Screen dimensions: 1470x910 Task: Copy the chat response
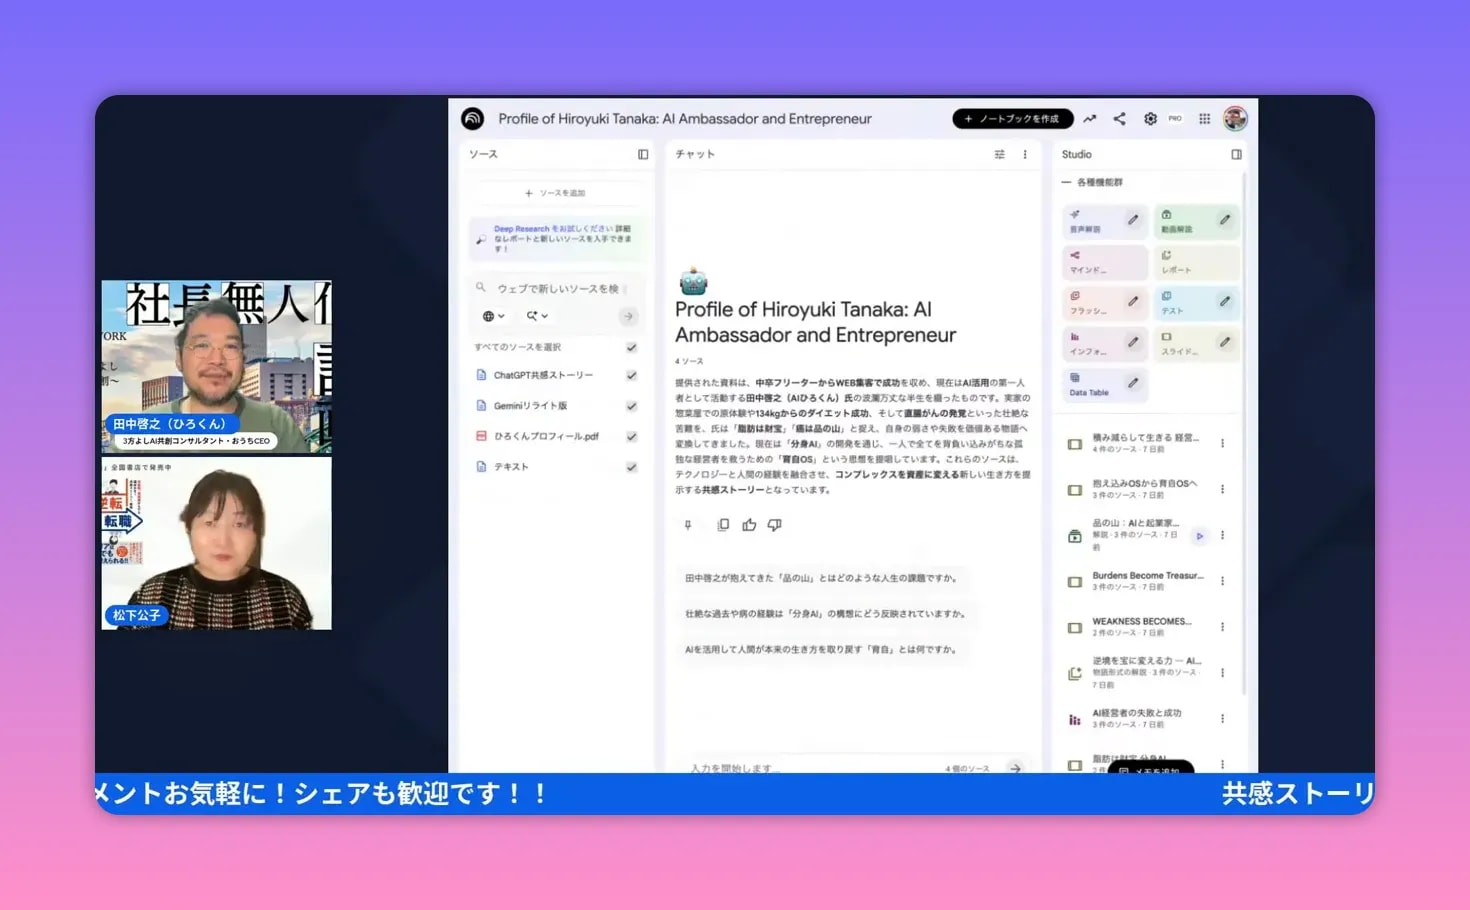[x=724, y=524]
